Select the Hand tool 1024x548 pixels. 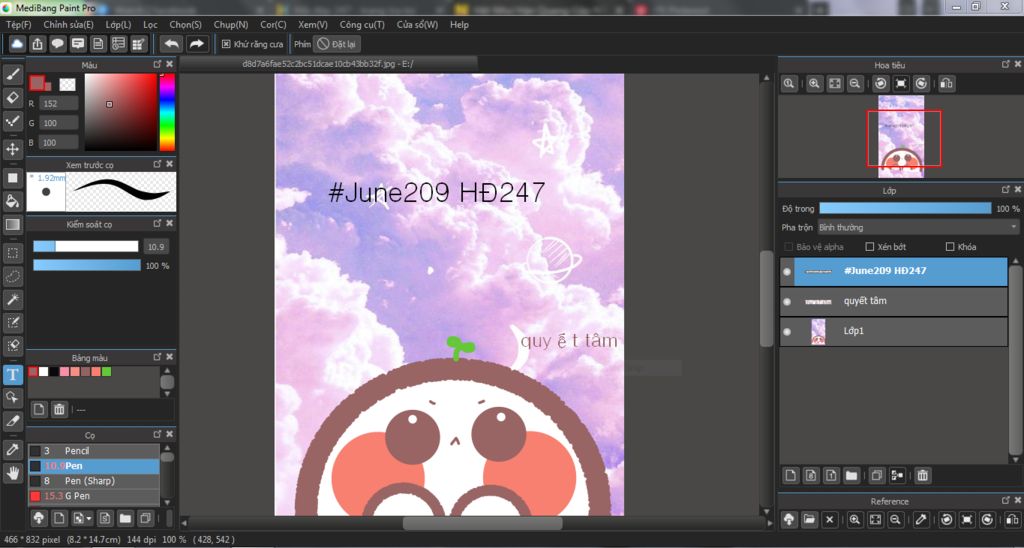[12, 474]
